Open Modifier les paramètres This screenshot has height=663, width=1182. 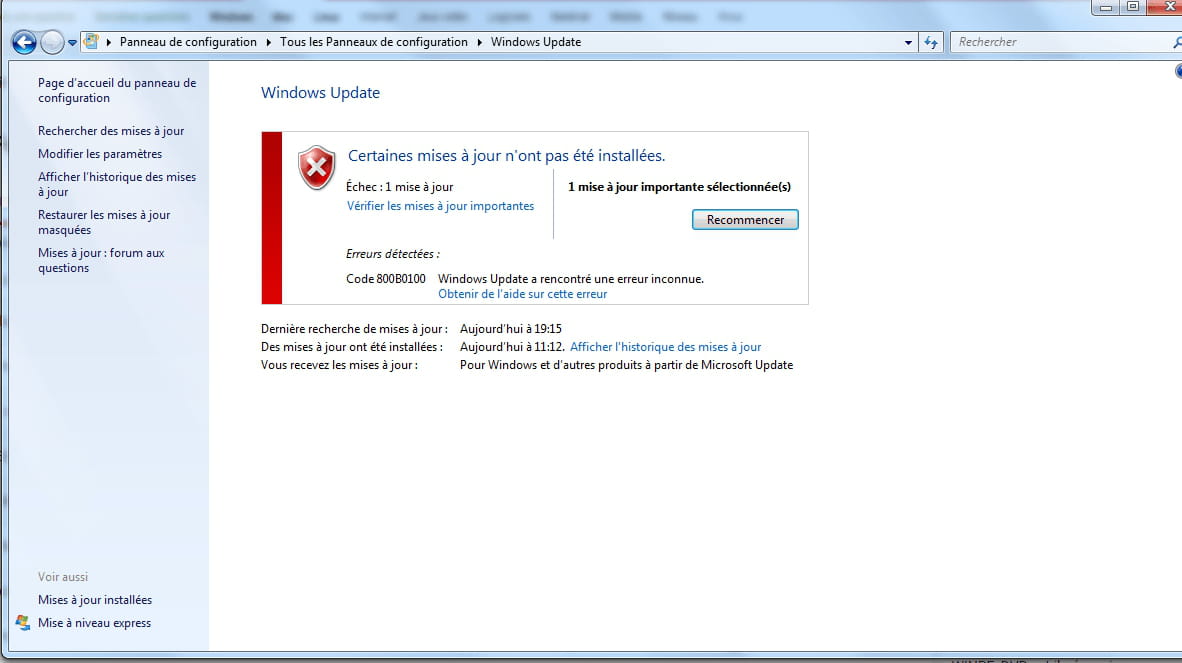[x=100, y=154]
